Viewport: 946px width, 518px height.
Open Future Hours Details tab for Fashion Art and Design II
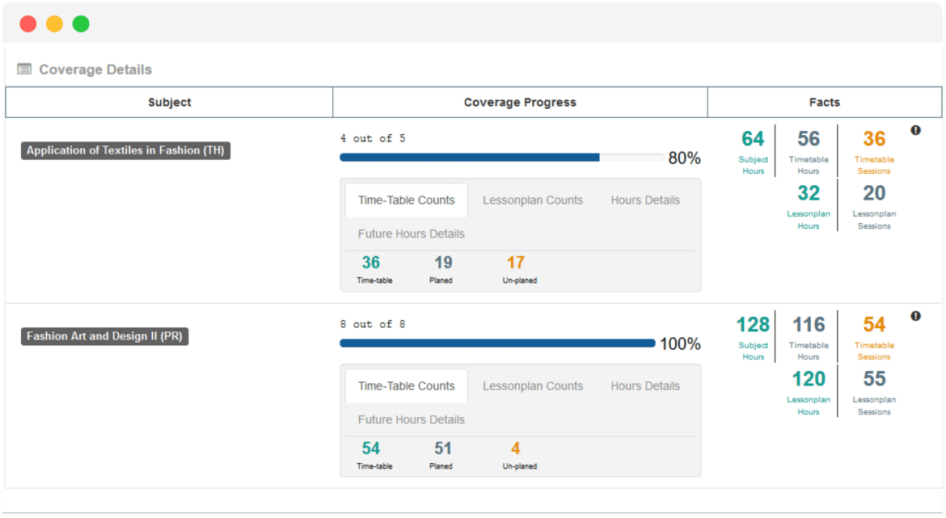pyautogui.click(x=411, y=420)
